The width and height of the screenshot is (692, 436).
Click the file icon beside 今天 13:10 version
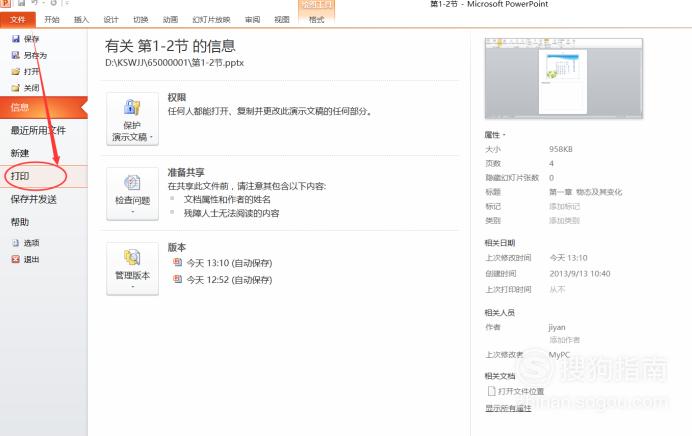[177, 262]
